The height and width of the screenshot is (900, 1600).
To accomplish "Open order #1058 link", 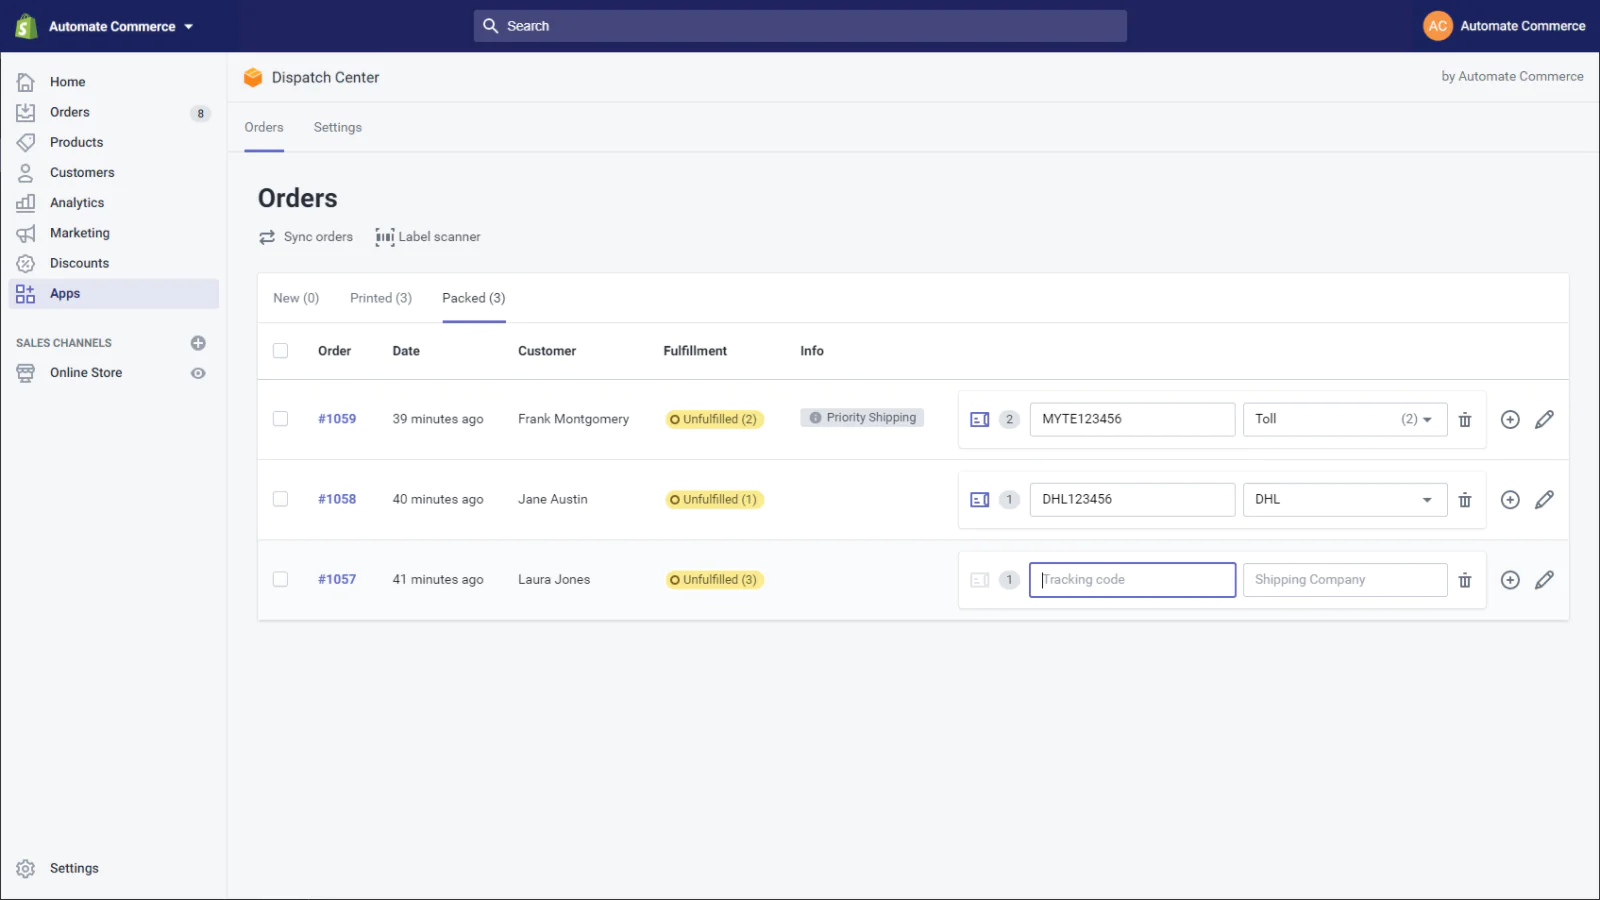I will point(337,499).
